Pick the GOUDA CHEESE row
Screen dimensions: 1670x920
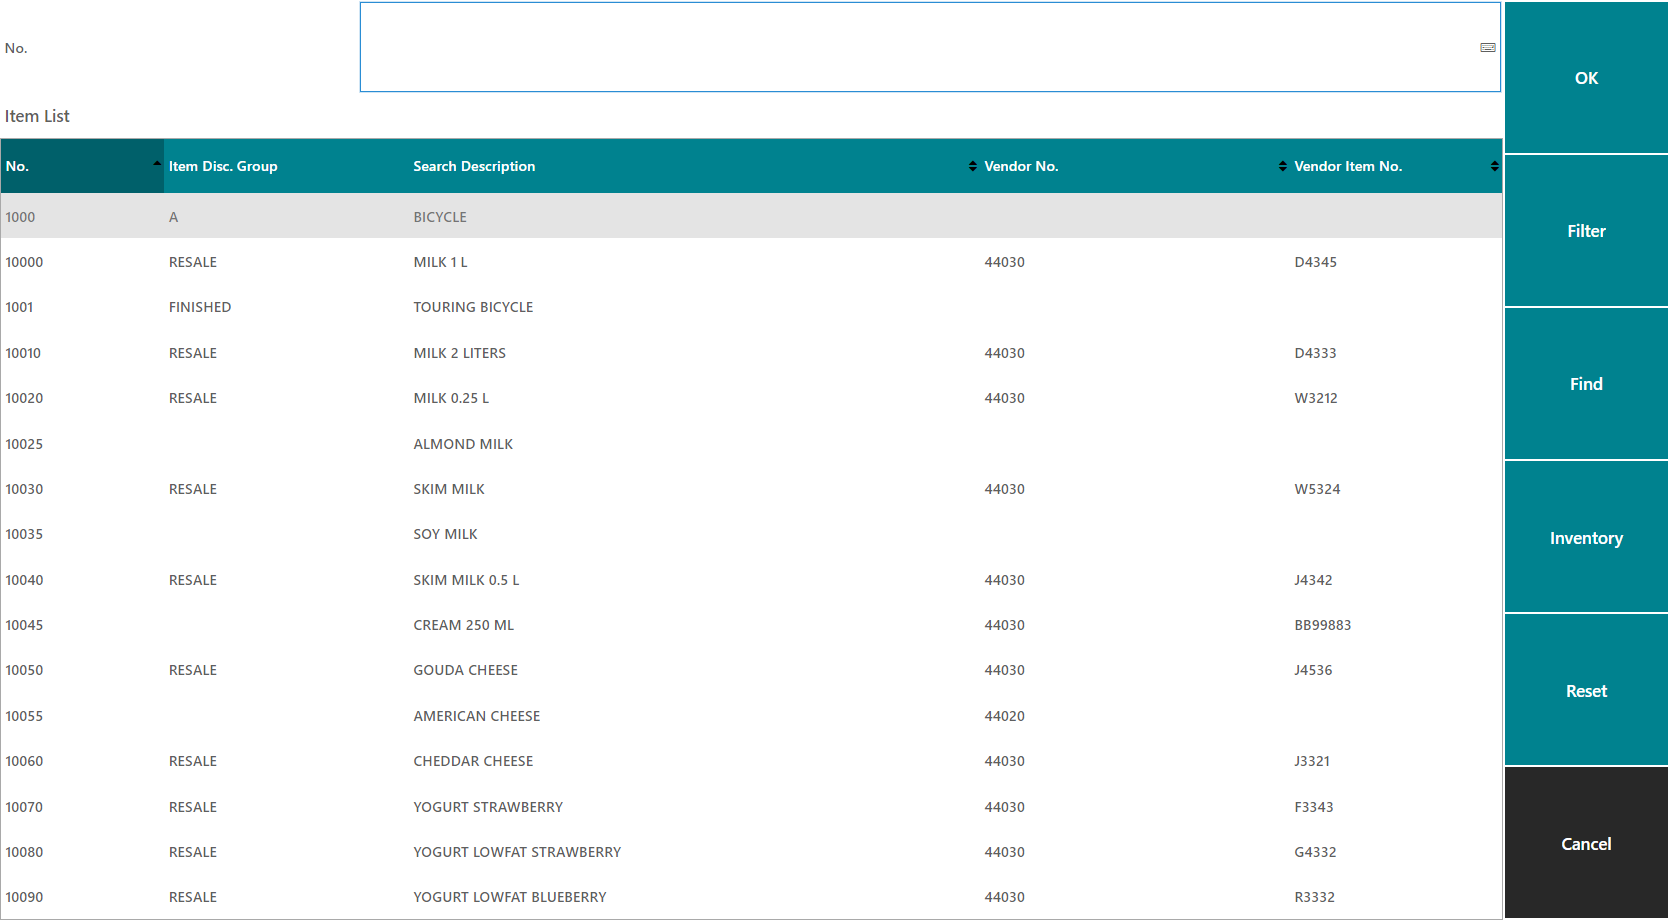pyautogui.click(x=465, y=670)
